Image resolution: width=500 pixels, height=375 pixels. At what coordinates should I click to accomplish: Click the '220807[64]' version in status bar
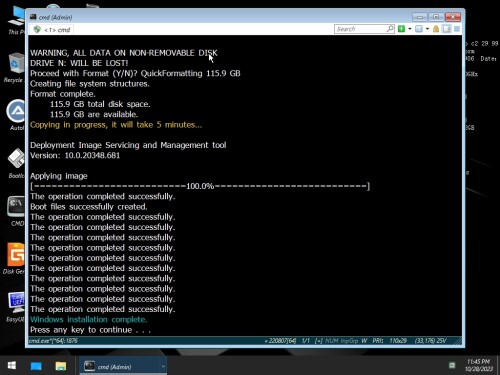(280, 341)
